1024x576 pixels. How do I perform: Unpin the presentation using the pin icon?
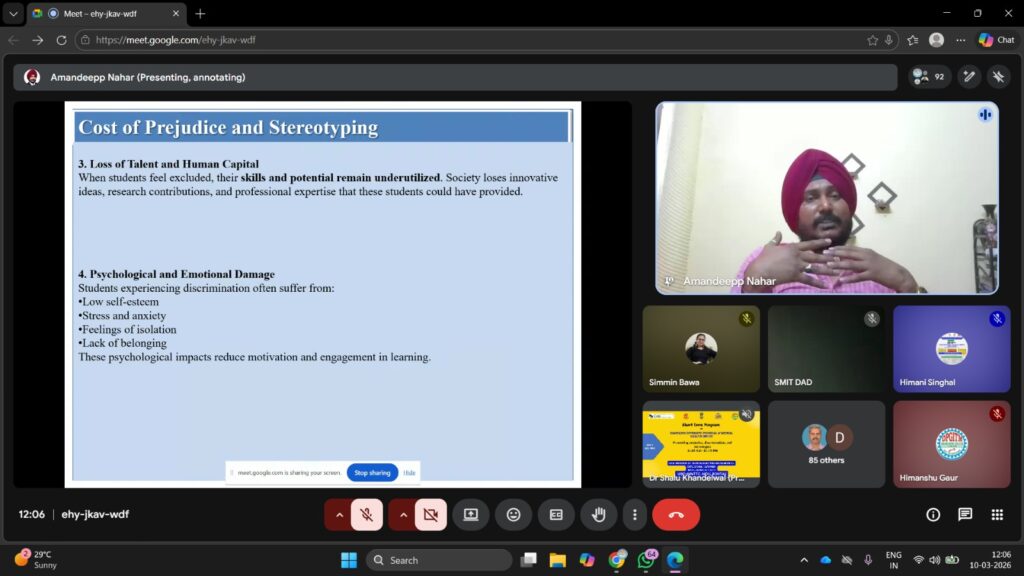pos(998,76)
